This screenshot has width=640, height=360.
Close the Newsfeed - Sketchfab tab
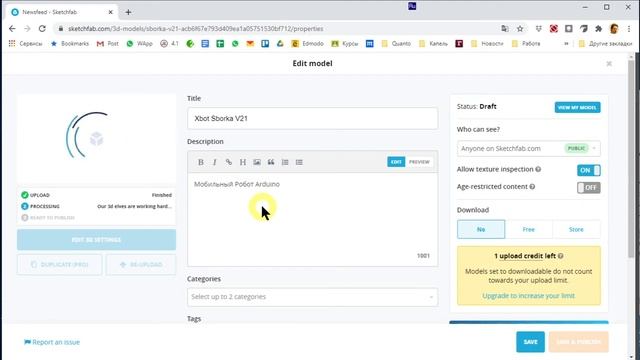(111, 12)
